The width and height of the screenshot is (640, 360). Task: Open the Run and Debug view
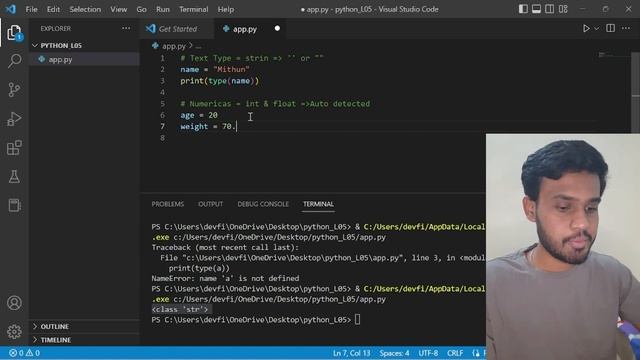[14, 119]
